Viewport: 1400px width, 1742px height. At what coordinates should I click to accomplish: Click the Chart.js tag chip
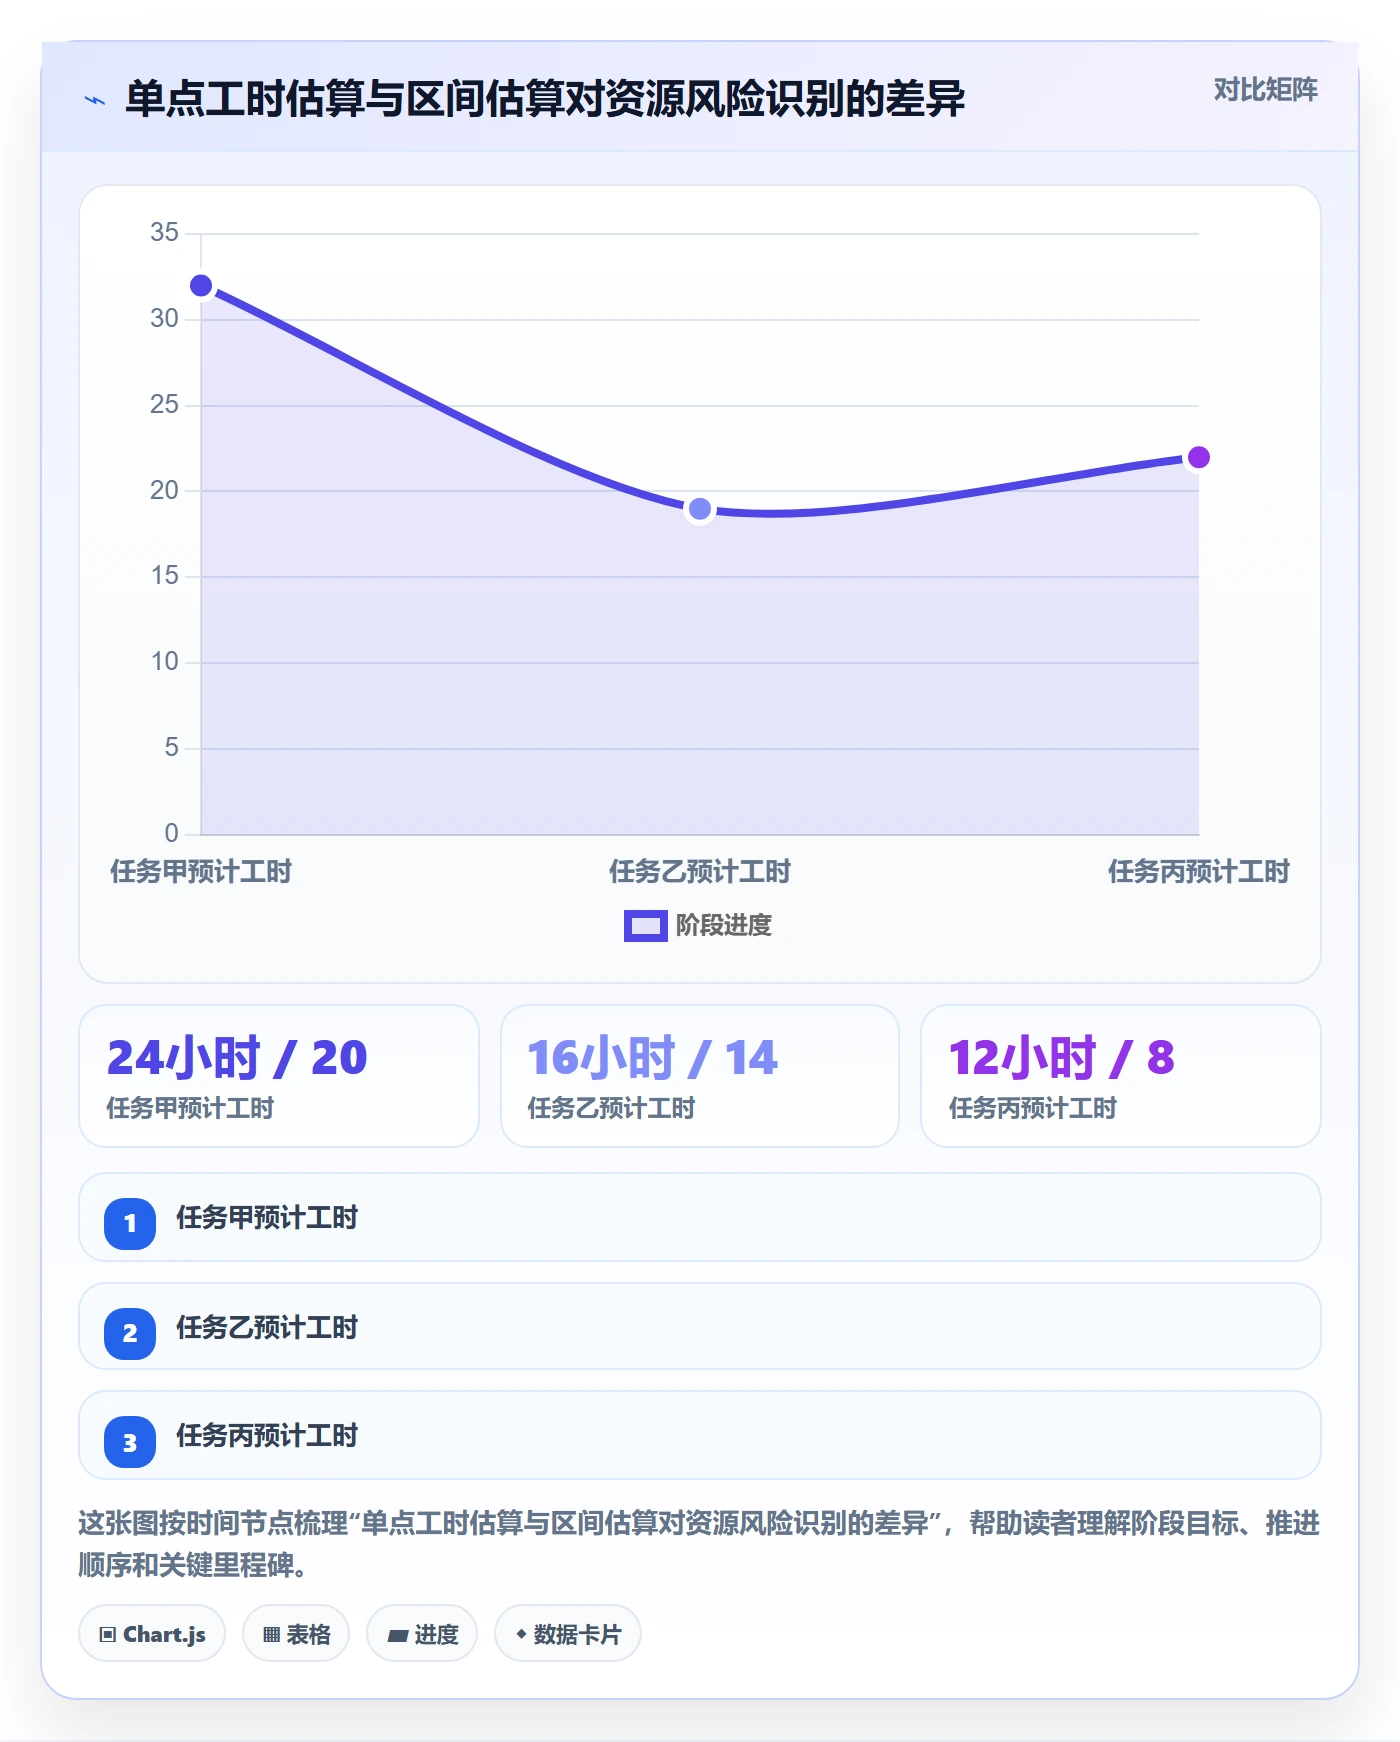152,1634
